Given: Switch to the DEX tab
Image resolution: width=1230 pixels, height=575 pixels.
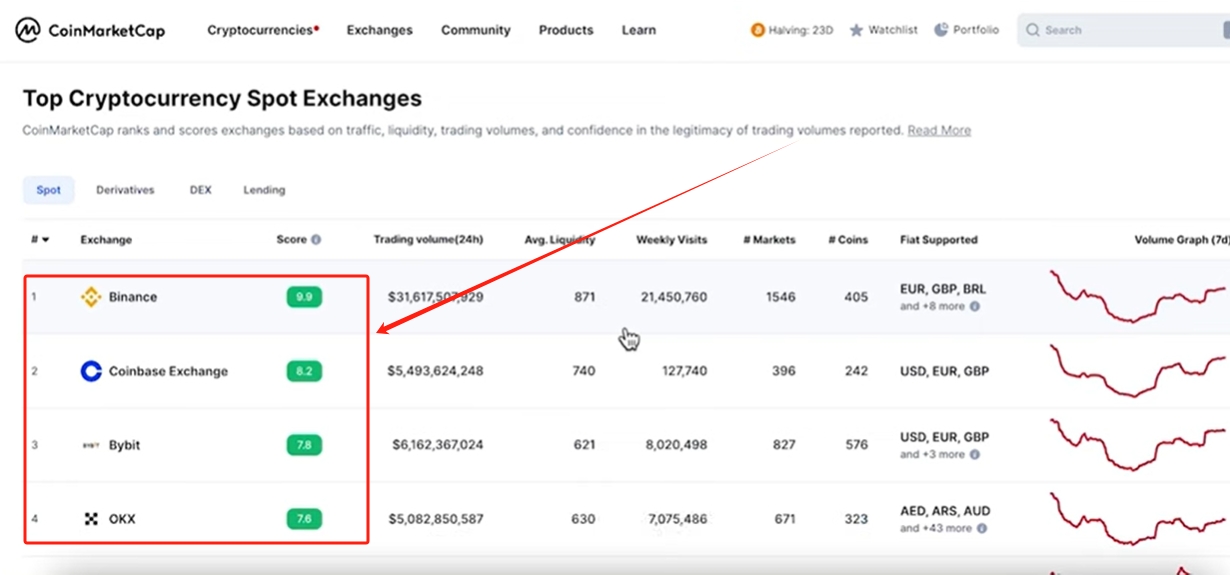Looking at the screenshot, I should 201,190.
